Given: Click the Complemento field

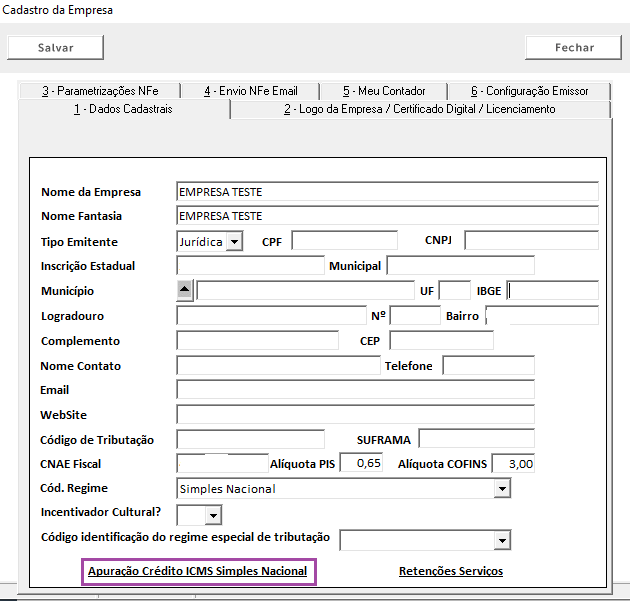Looking at the screenshot, I should point(258,340).
